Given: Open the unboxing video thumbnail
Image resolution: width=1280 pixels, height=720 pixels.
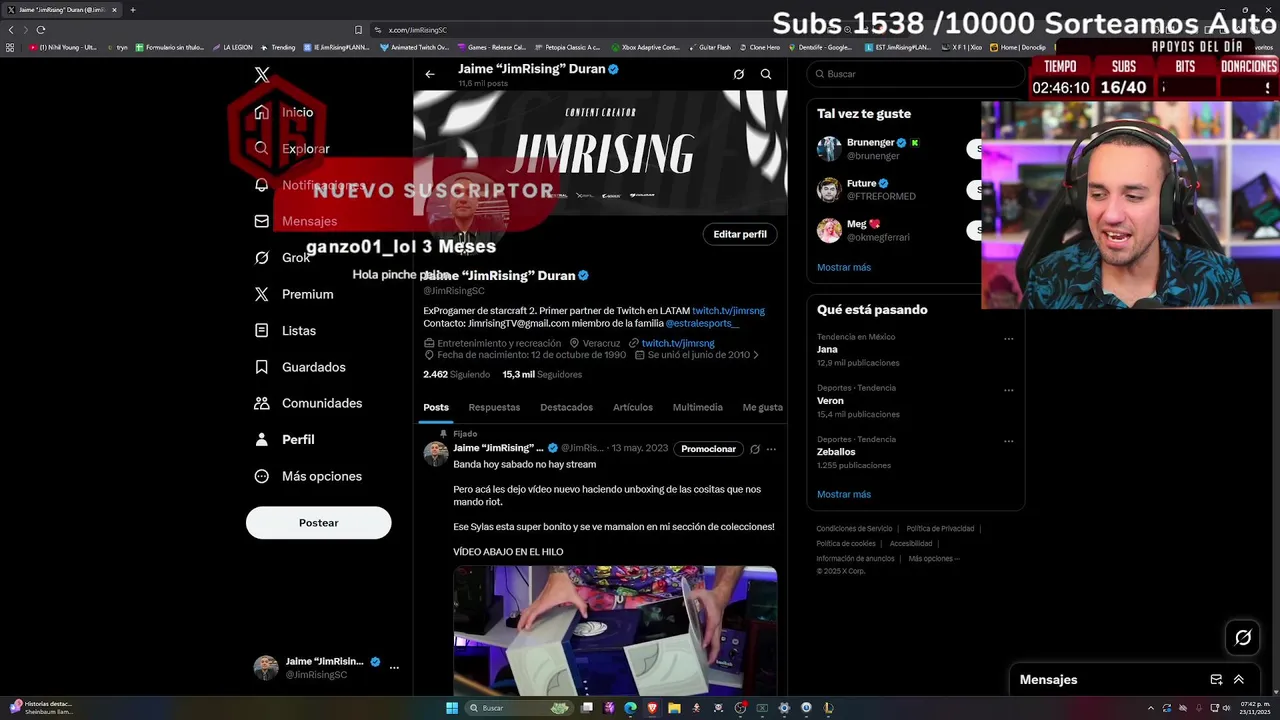Looking at the screenshot, I should [x=615, y=630].
